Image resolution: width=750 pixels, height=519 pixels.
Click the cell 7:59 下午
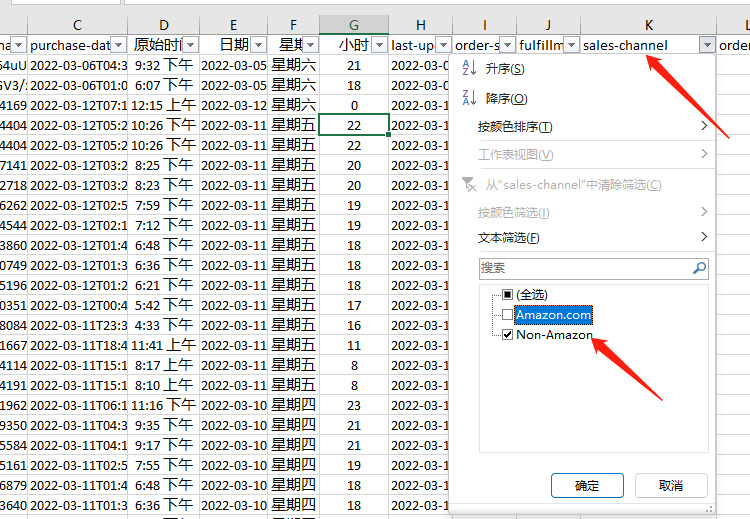pyautogui.click(x=164, y=205)
